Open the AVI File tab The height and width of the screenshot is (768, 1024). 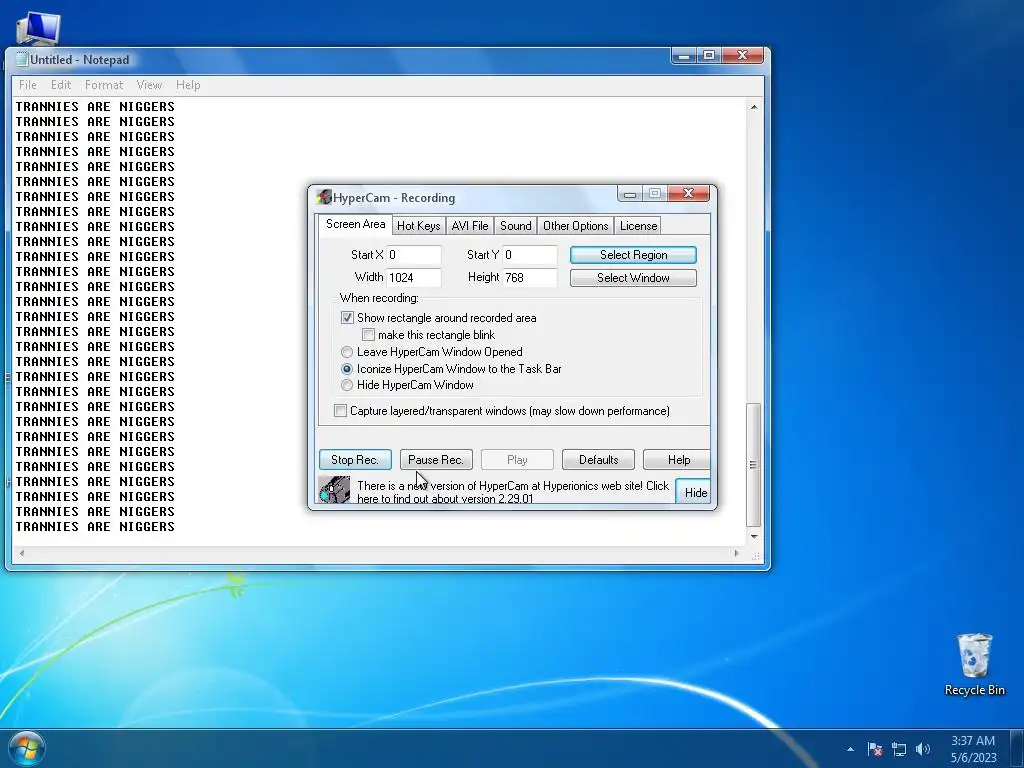click(x=470, y=226)
